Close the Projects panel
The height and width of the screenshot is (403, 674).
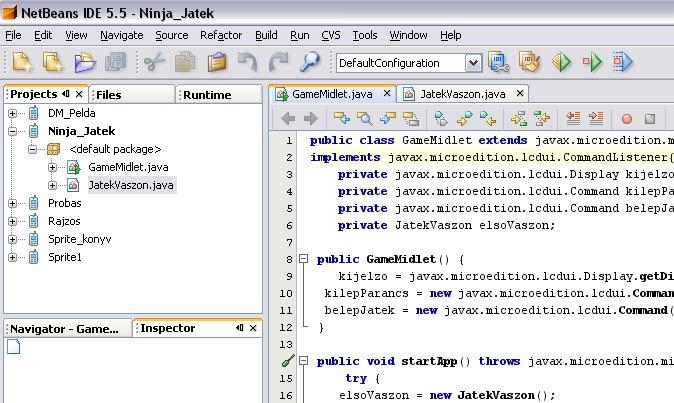[x=79, y=94]
